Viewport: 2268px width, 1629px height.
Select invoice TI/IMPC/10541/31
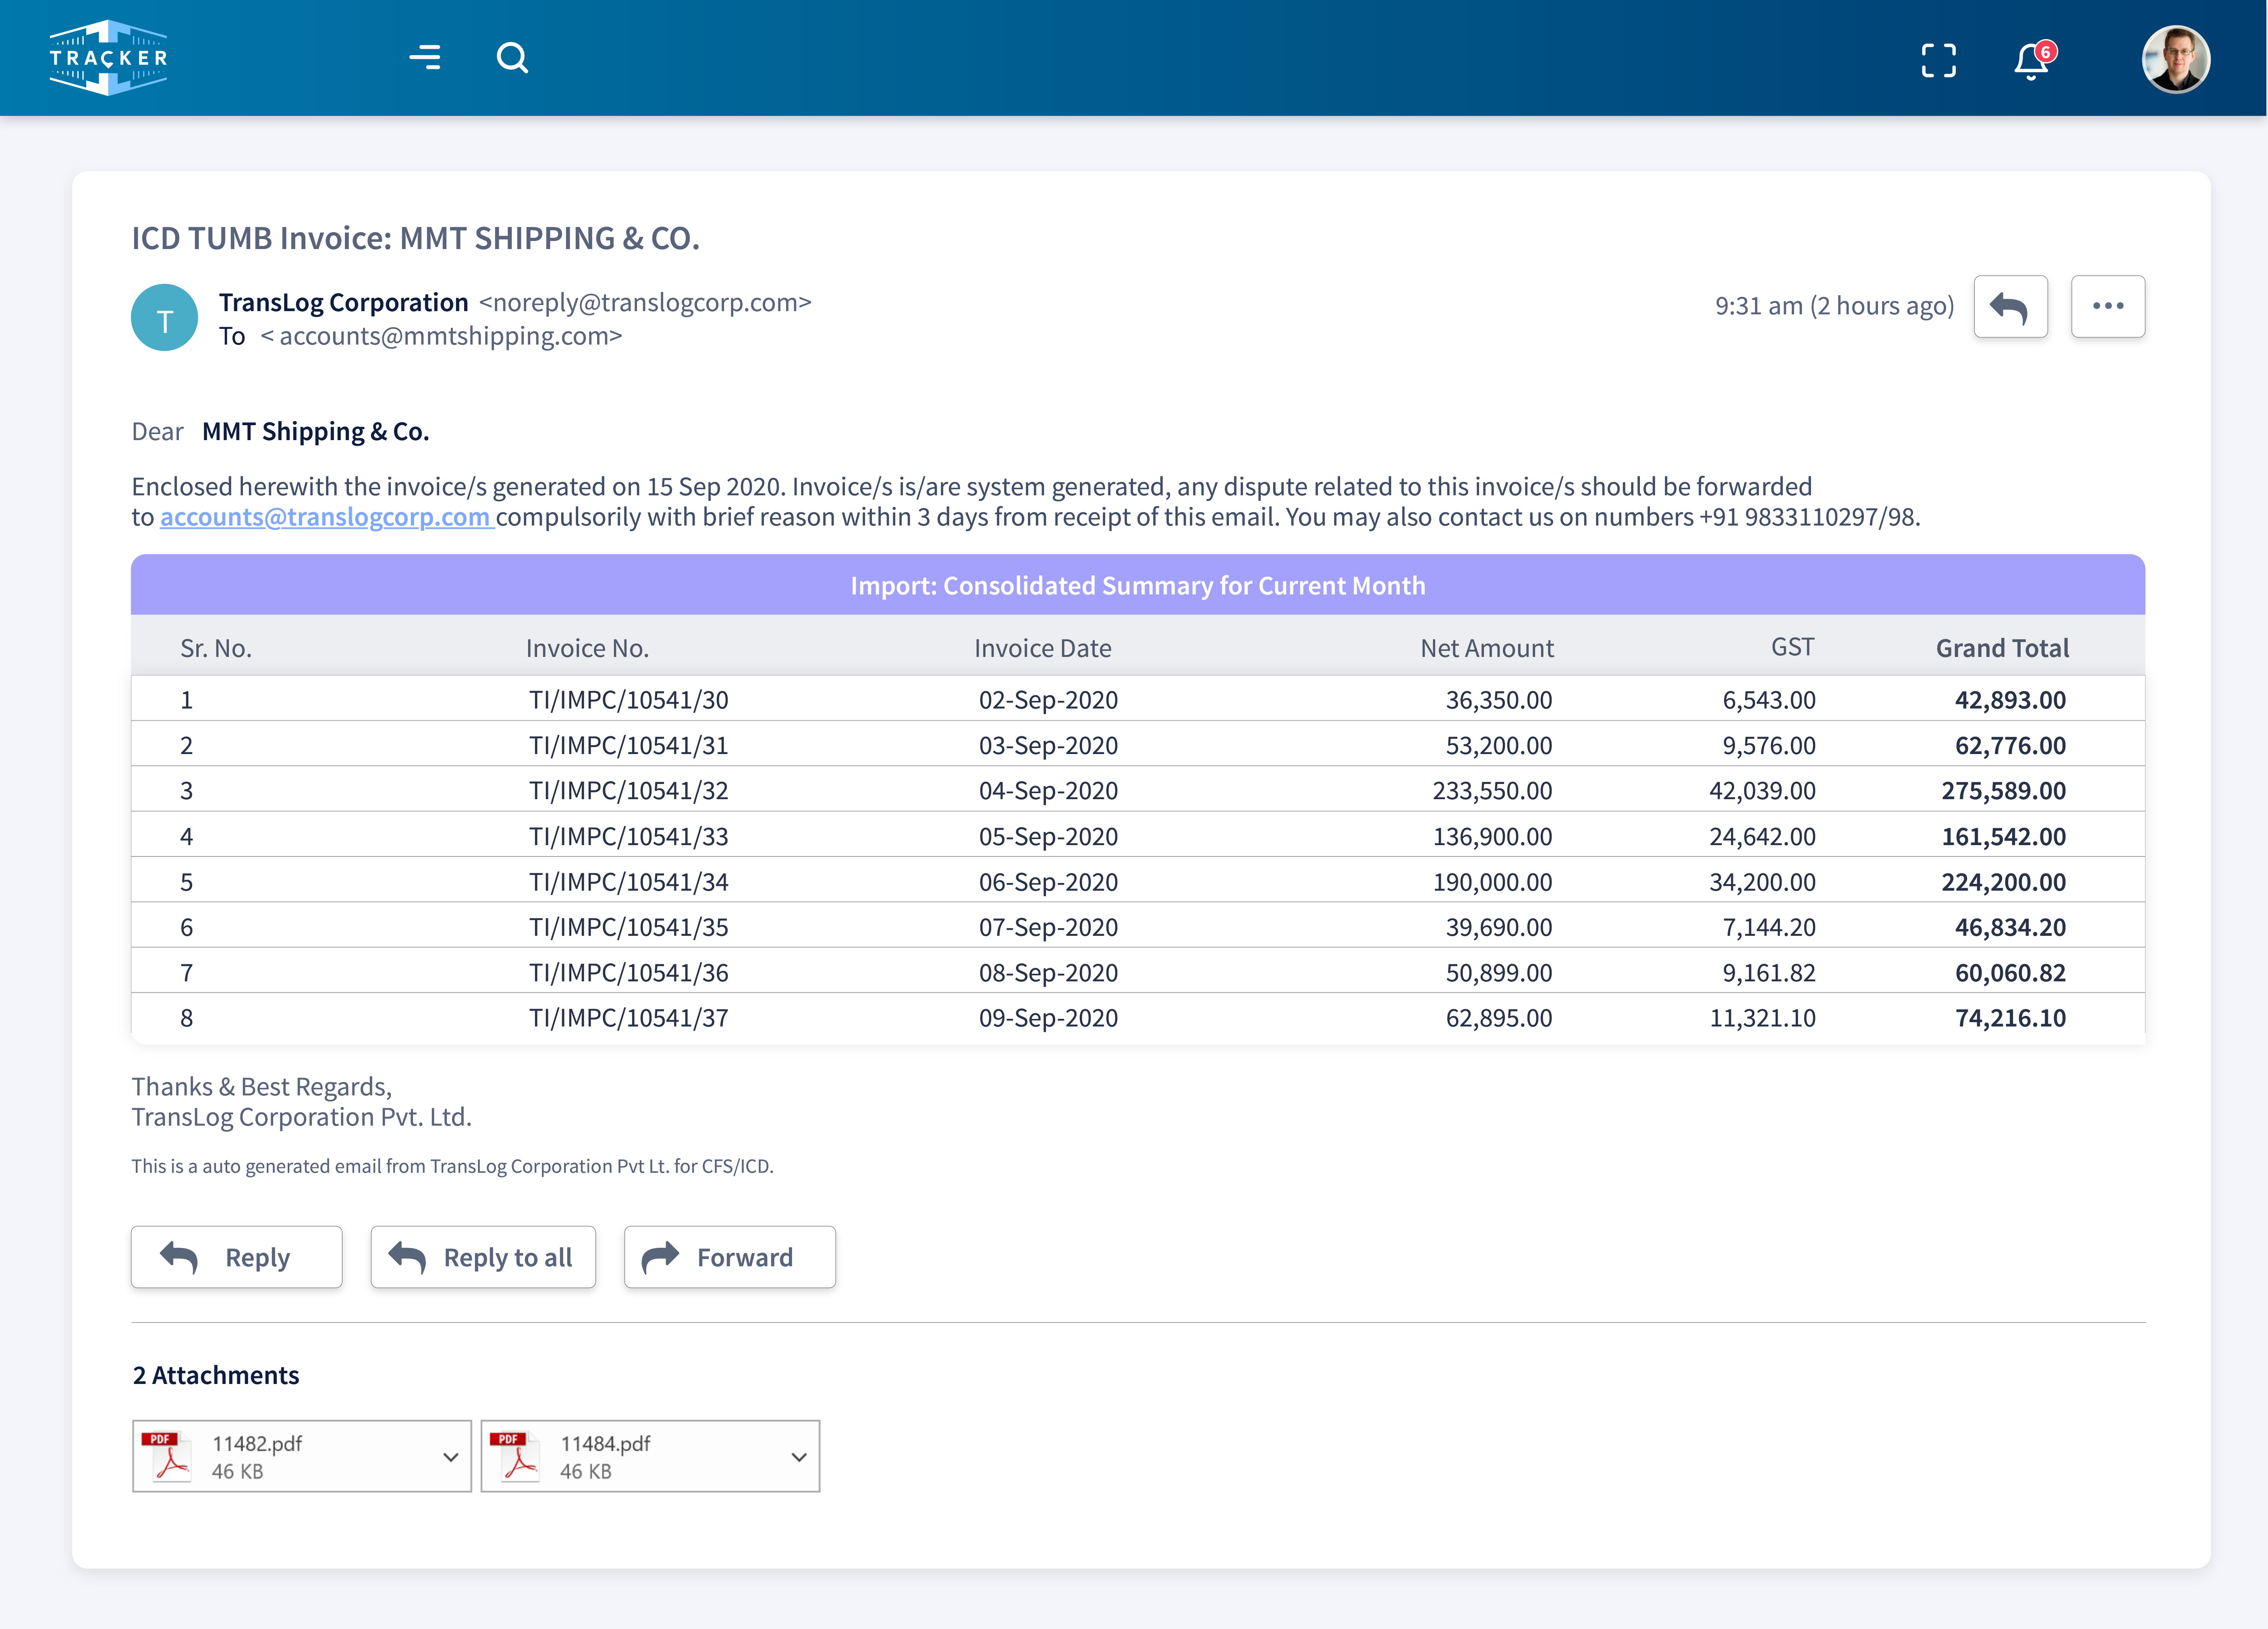coord(628,745)
